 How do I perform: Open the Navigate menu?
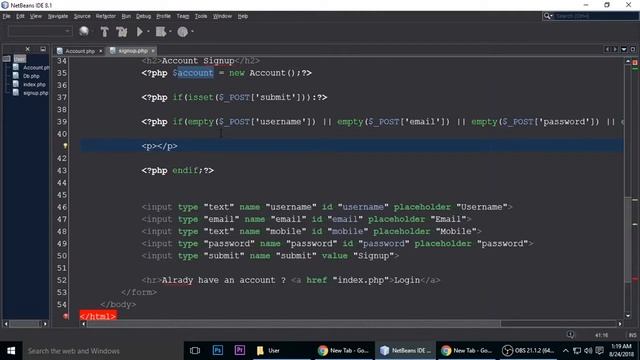pos(58,16)
